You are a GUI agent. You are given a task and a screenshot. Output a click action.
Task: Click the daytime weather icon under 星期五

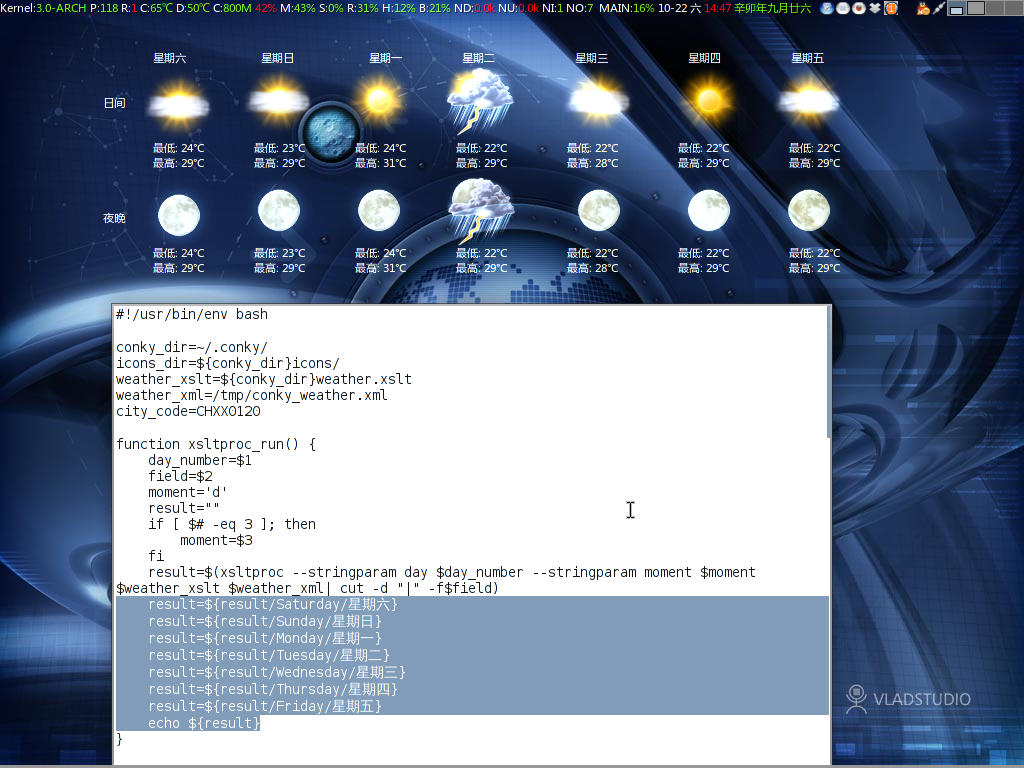click(809, 101)
